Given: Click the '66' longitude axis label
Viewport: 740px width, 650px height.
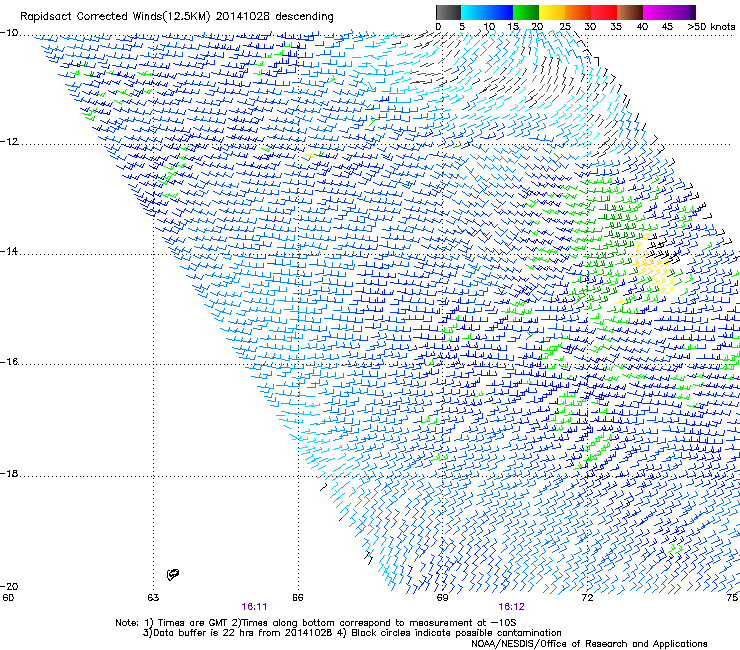Looking at the screenshot, I should 298,598.
